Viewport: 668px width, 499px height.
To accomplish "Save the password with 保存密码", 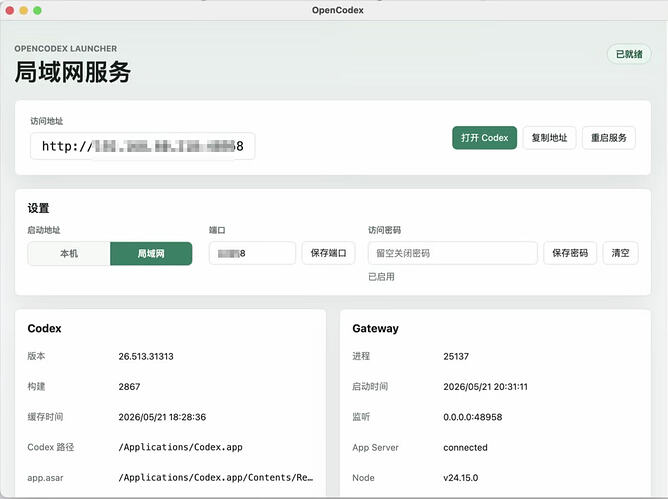I will point(570,253).
